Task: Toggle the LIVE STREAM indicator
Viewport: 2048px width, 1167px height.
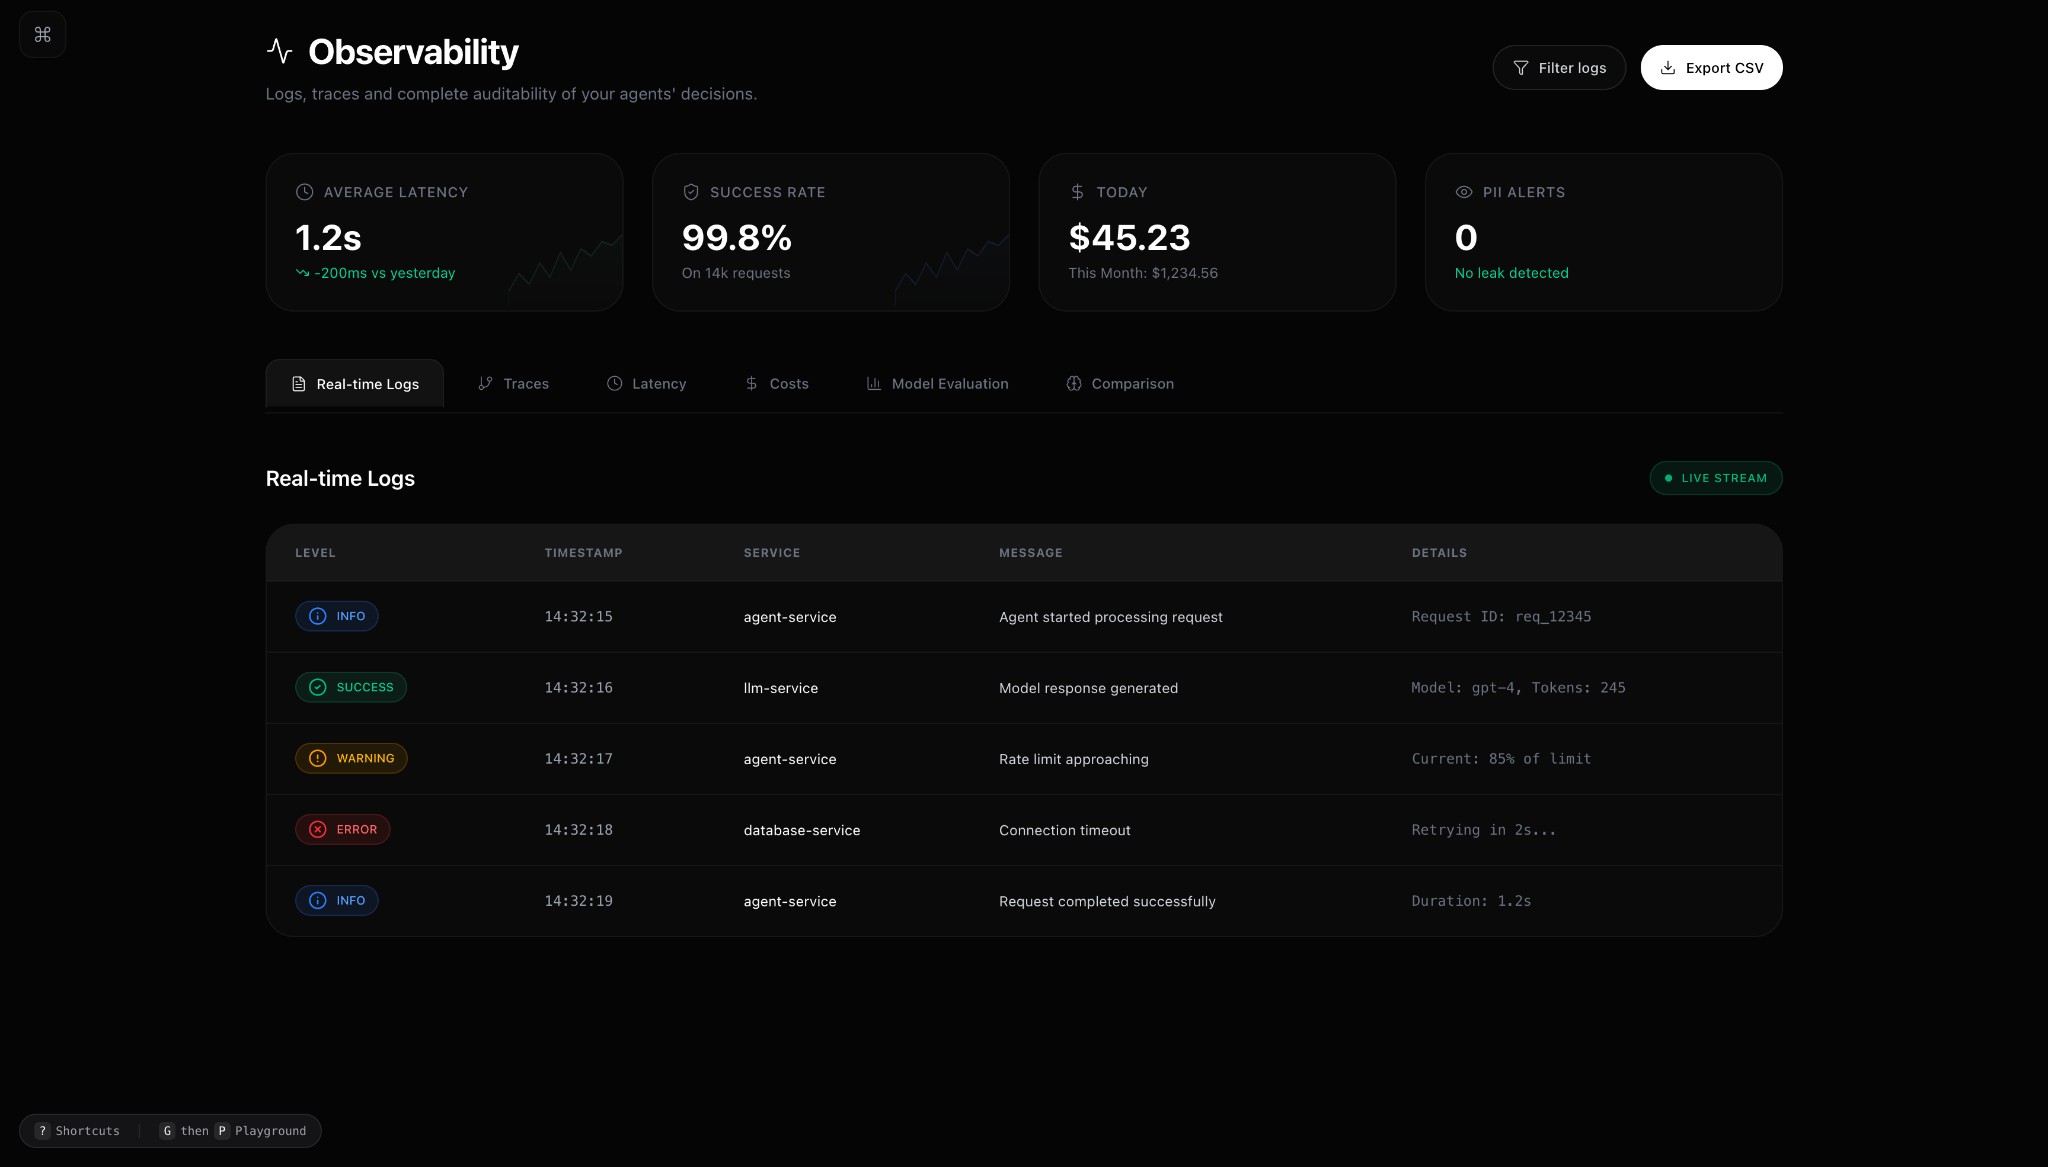Action: (1715, 478)
